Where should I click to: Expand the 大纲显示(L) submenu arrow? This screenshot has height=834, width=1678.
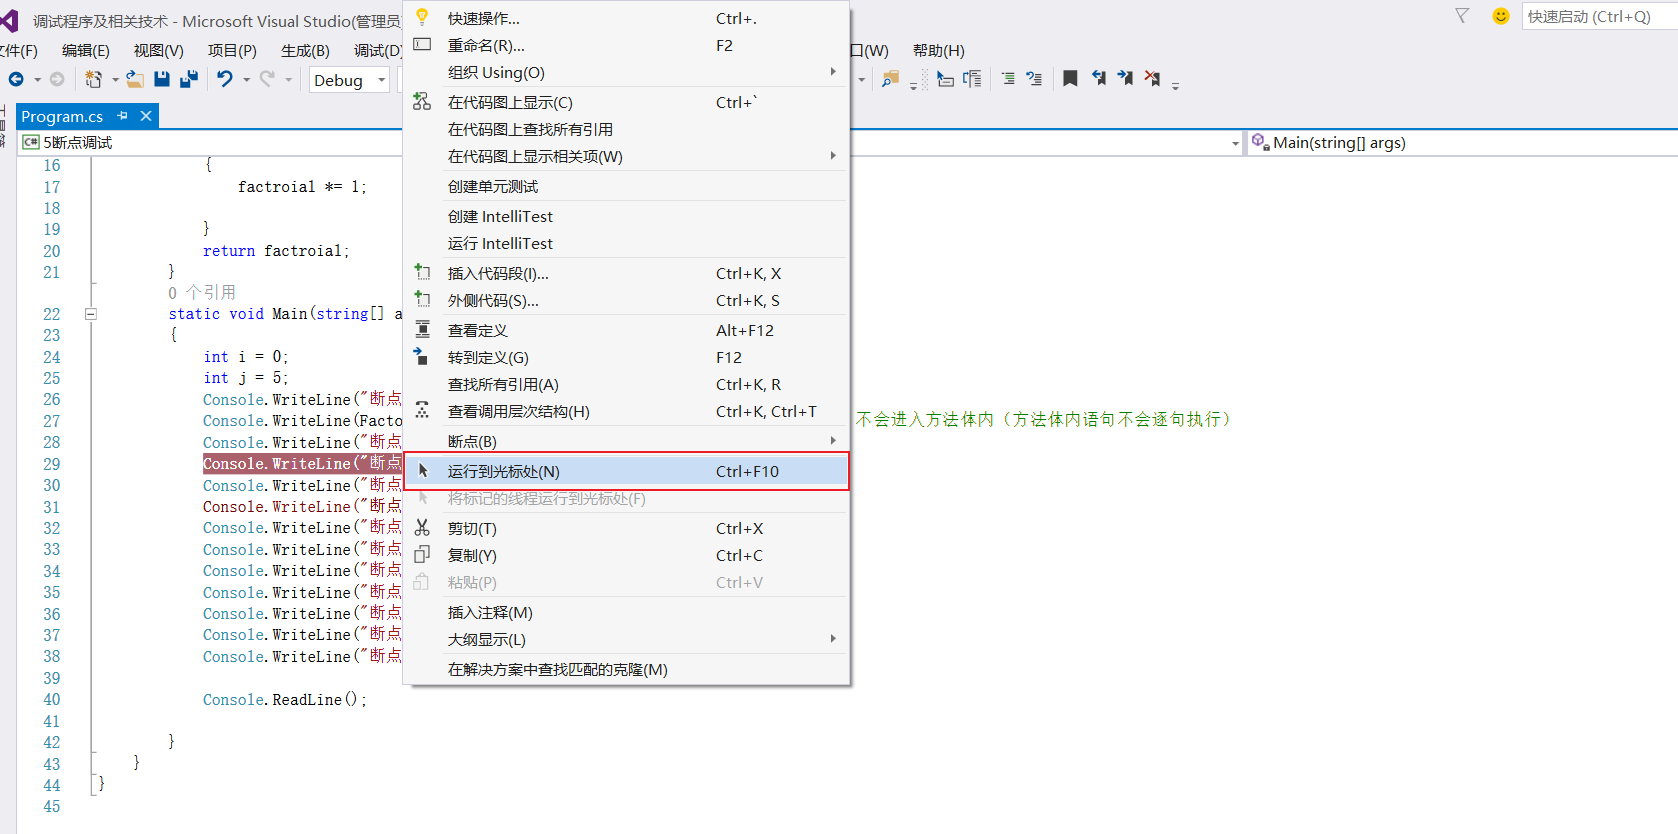[833, 639]
